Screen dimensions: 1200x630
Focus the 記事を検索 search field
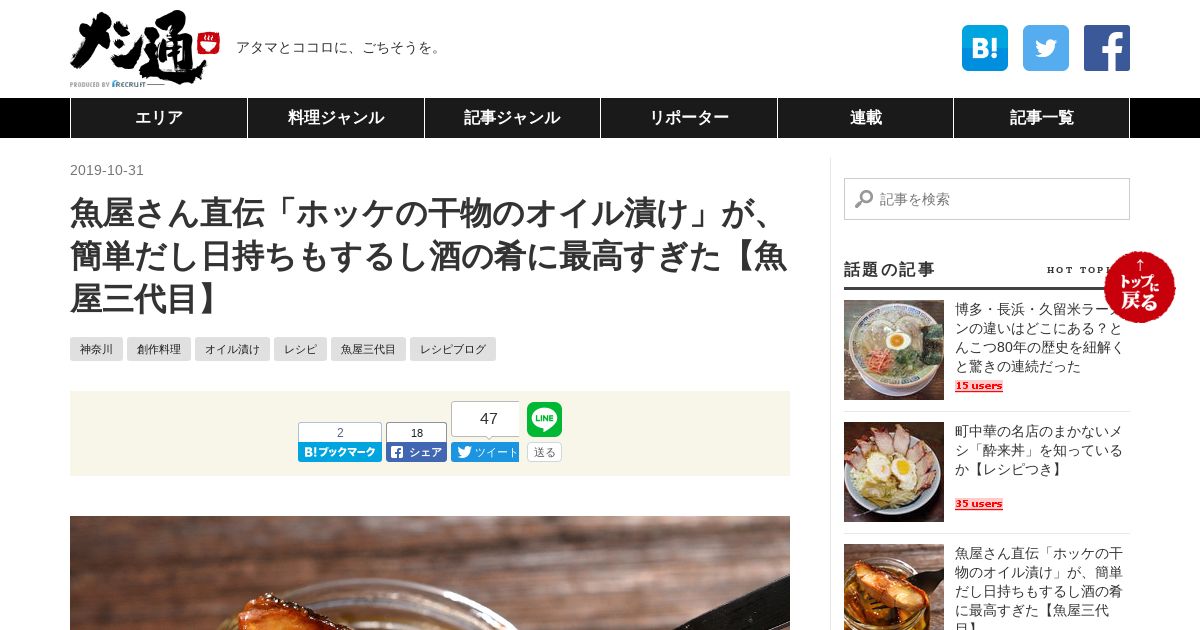click(987, 199)
